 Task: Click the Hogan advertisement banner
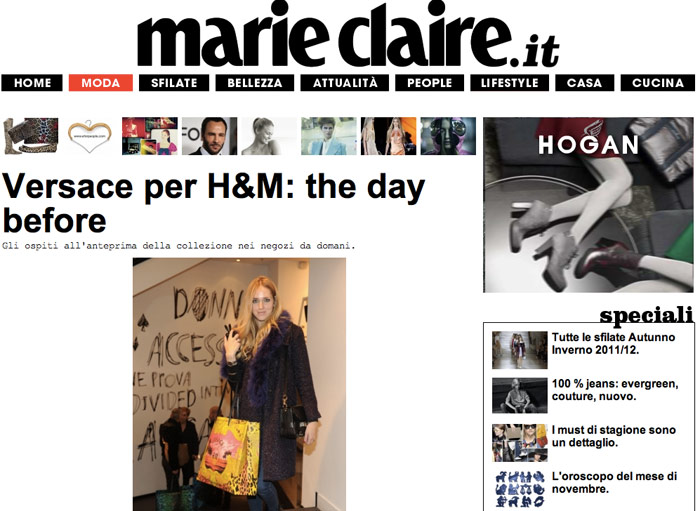click(x=588, y=205)
